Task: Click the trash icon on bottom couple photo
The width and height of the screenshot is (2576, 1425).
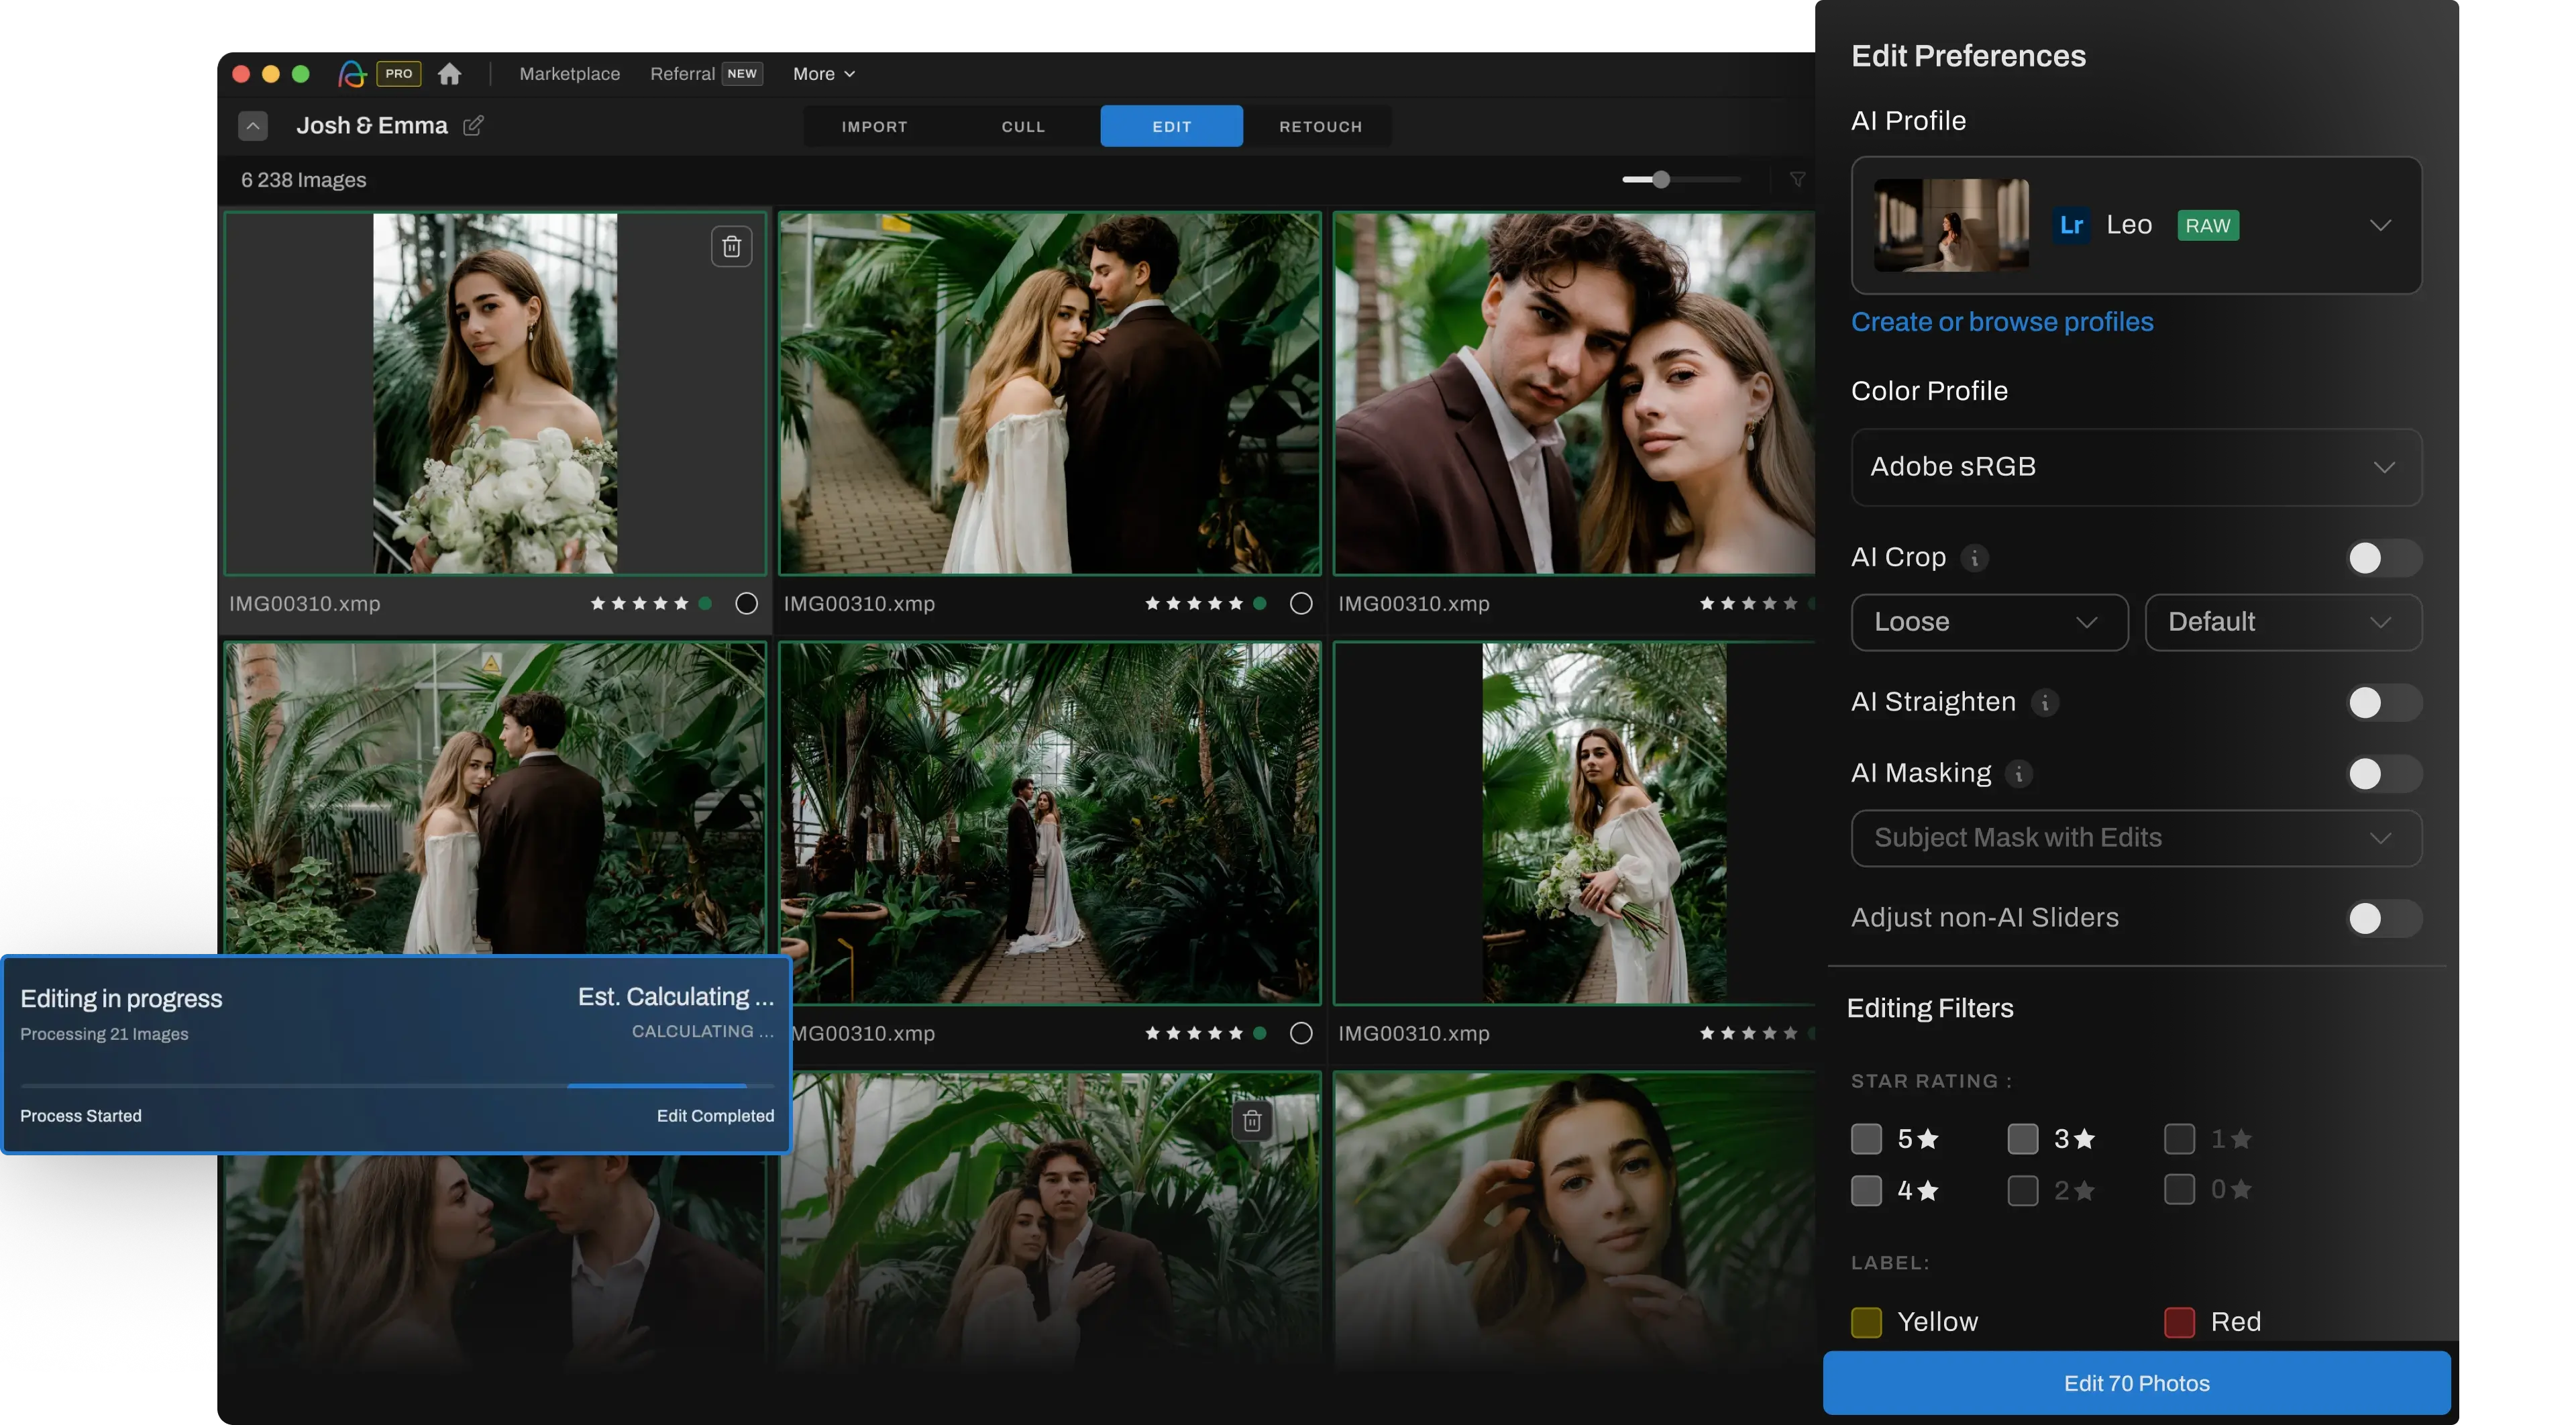Action: pyautogui.click(x=1251, y=1121)
